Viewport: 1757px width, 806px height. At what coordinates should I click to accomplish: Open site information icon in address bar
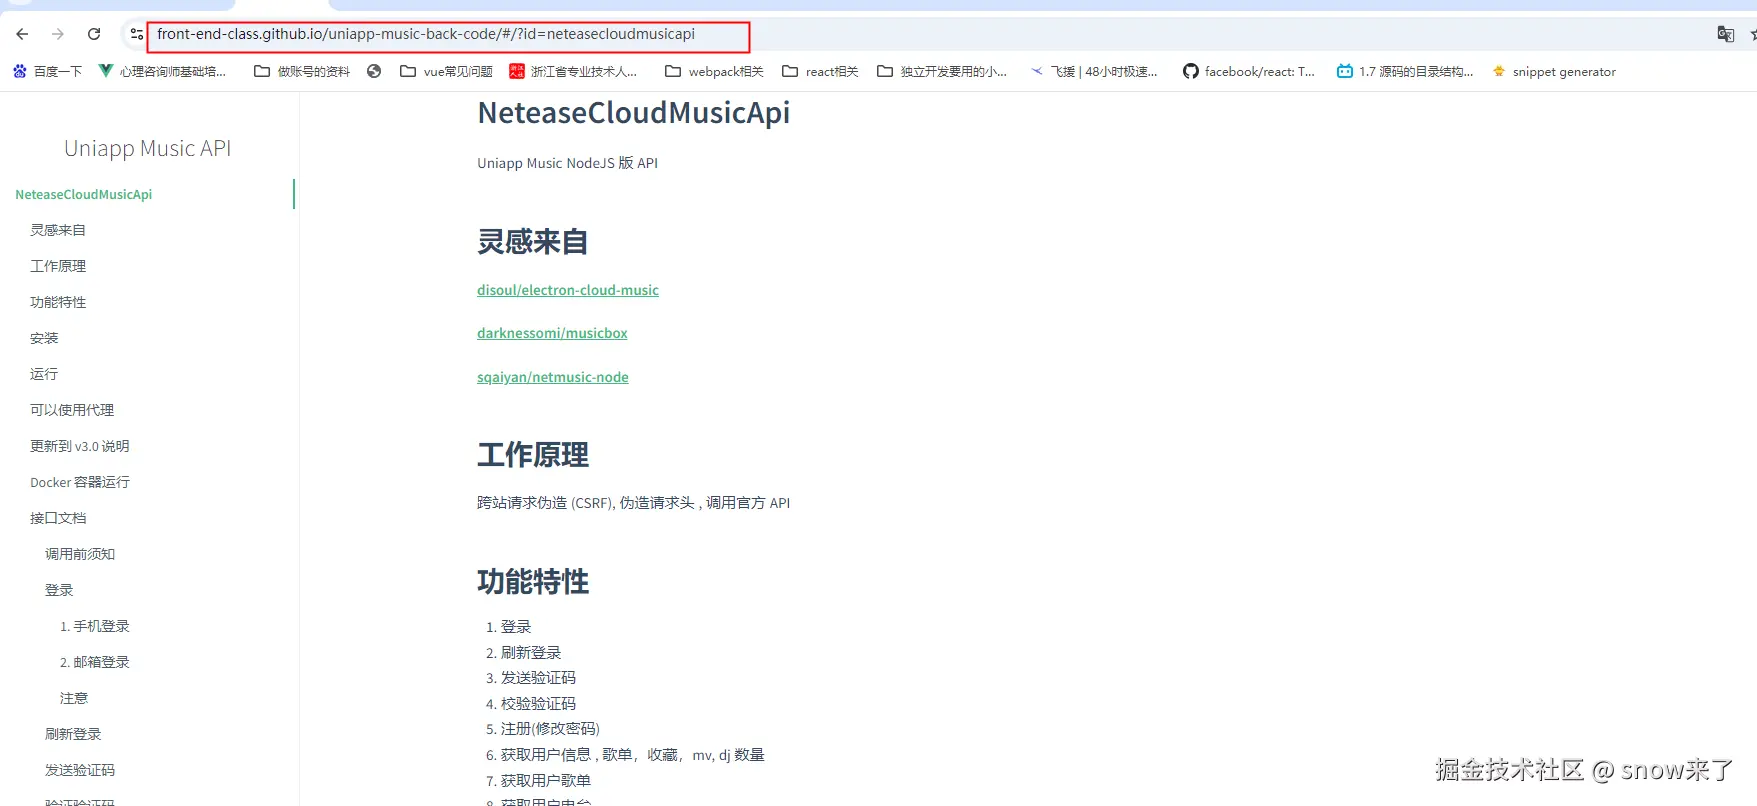[x=137, y=34]
